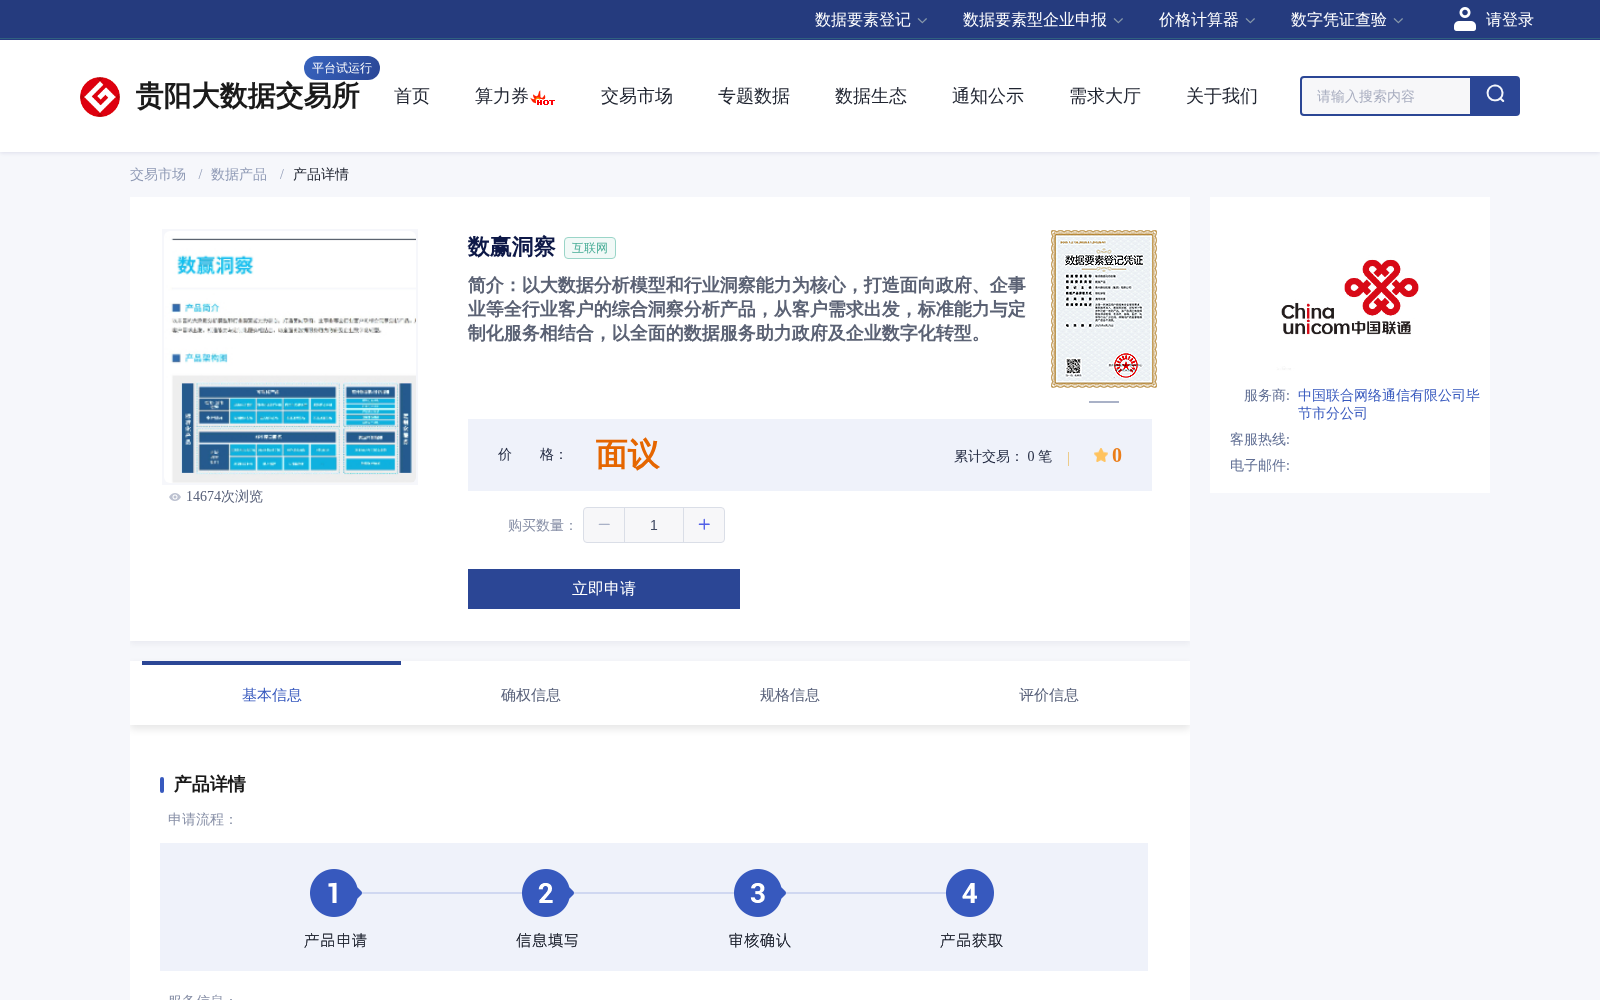Click the 累计交易：0 笔 text

[1003, 457]
